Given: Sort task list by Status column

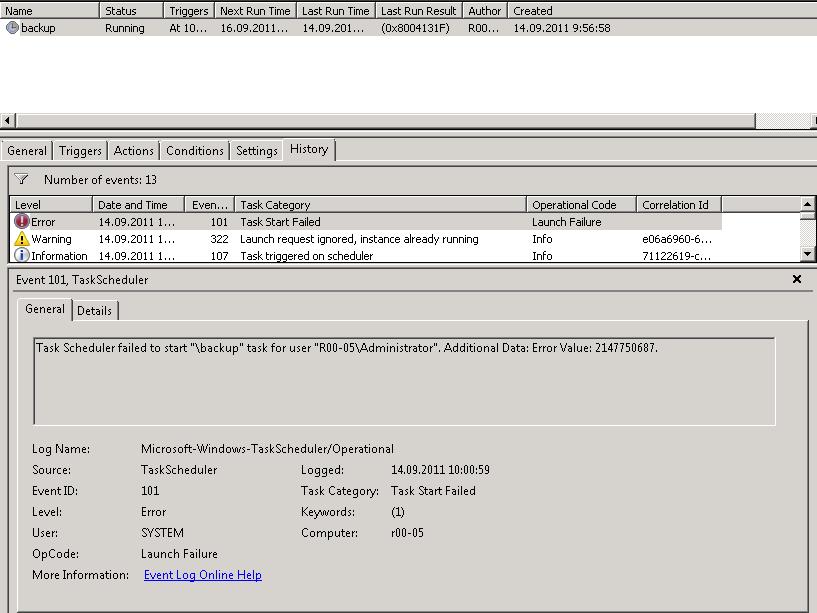Looking at the screenshot, I should point(130,11).
